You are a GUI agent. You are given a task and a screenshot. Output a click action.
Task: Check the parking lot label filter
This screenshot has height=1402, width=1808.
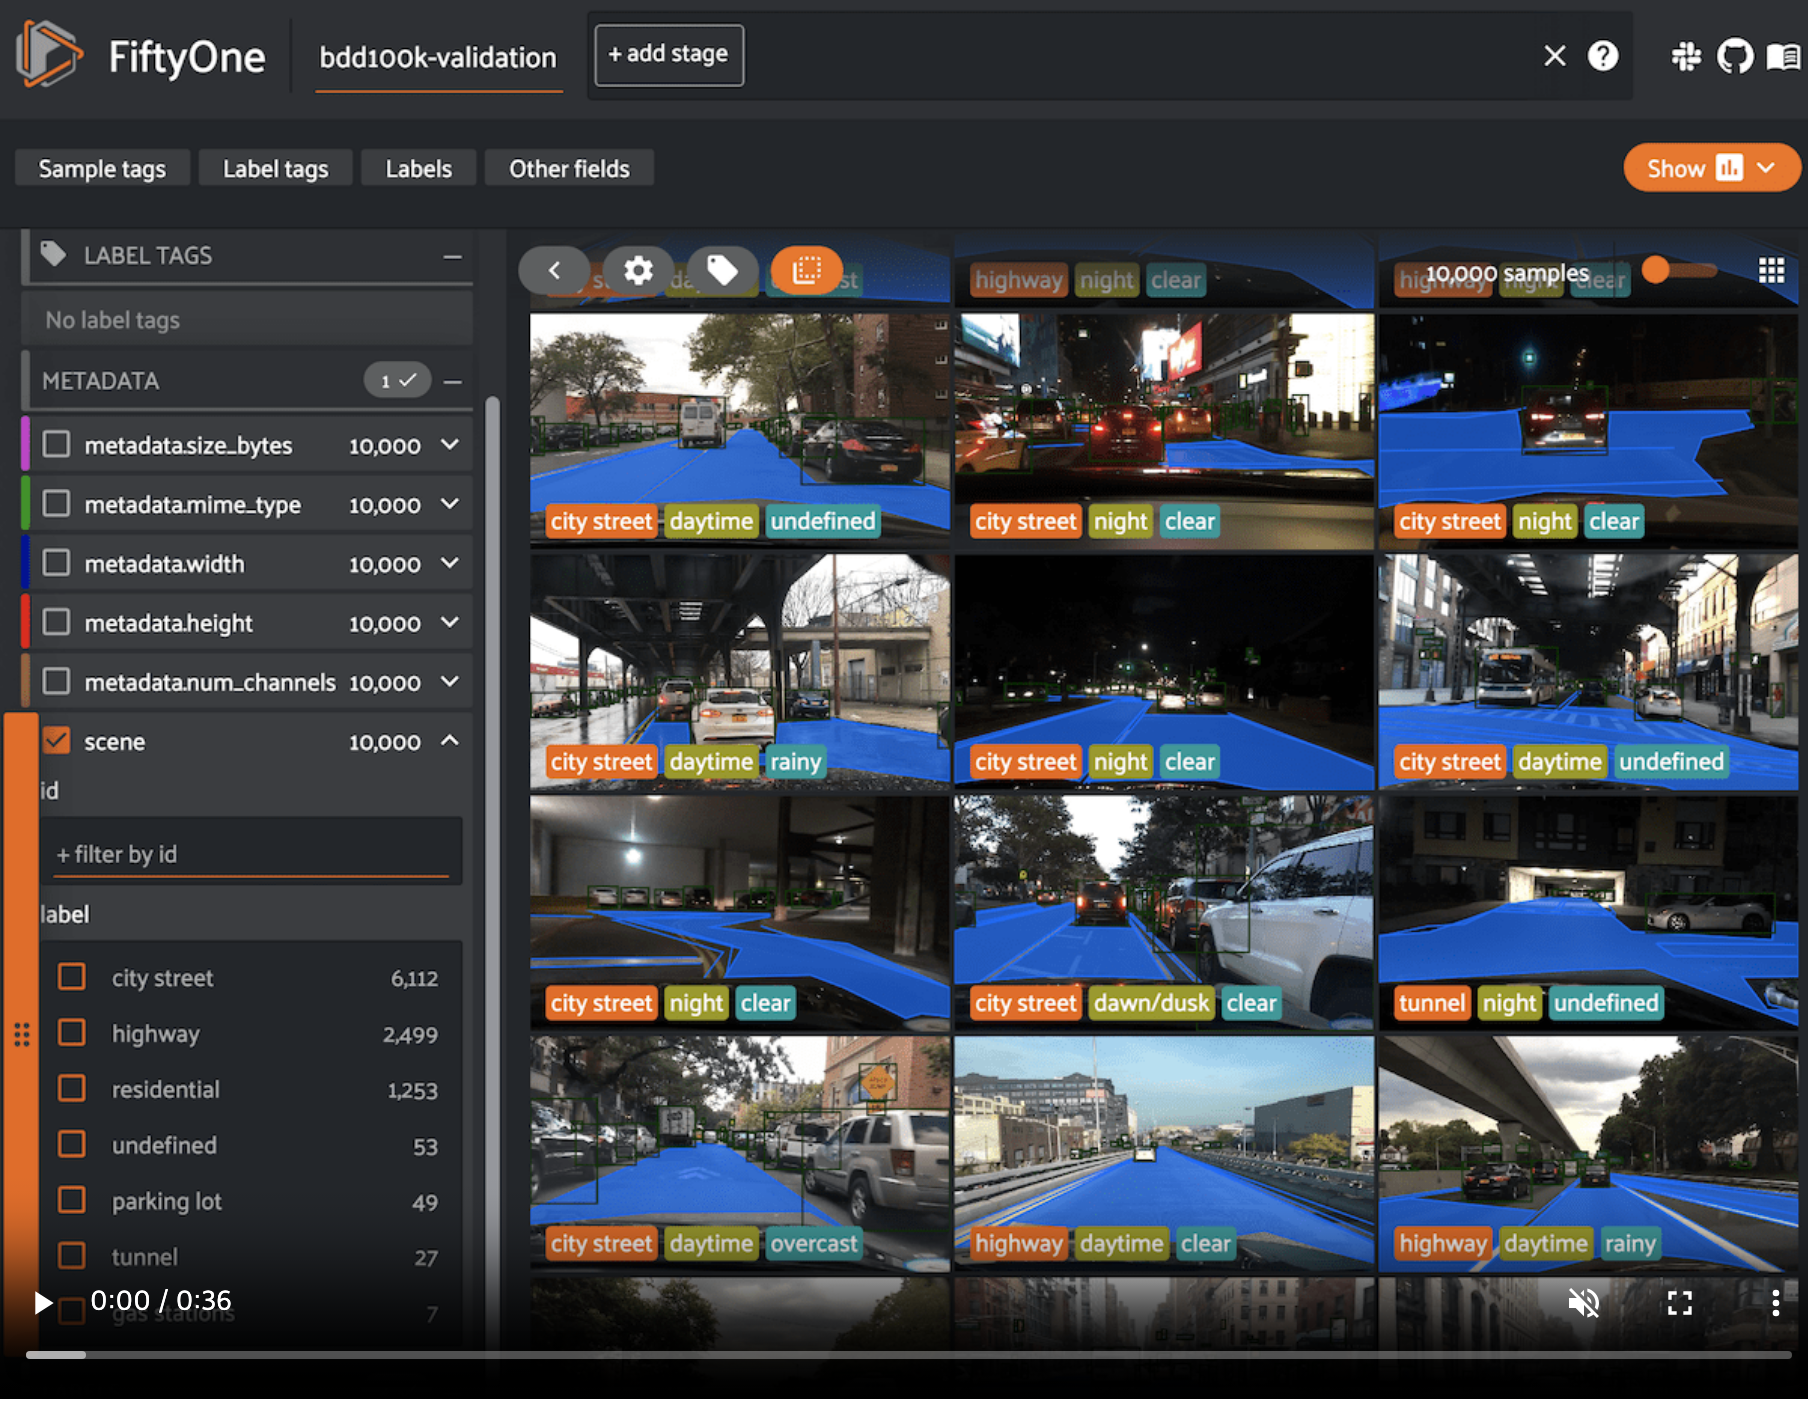[x=71, y=1199]
